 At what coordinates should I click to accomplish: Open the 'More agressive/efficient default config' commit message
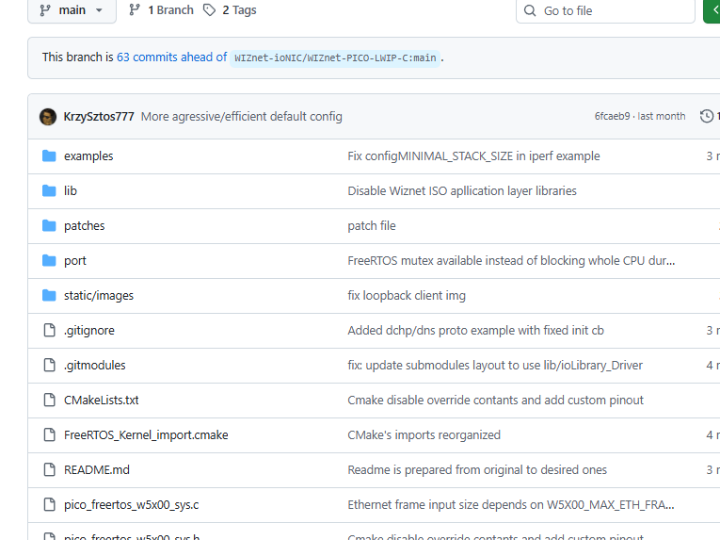coord(241,117)
